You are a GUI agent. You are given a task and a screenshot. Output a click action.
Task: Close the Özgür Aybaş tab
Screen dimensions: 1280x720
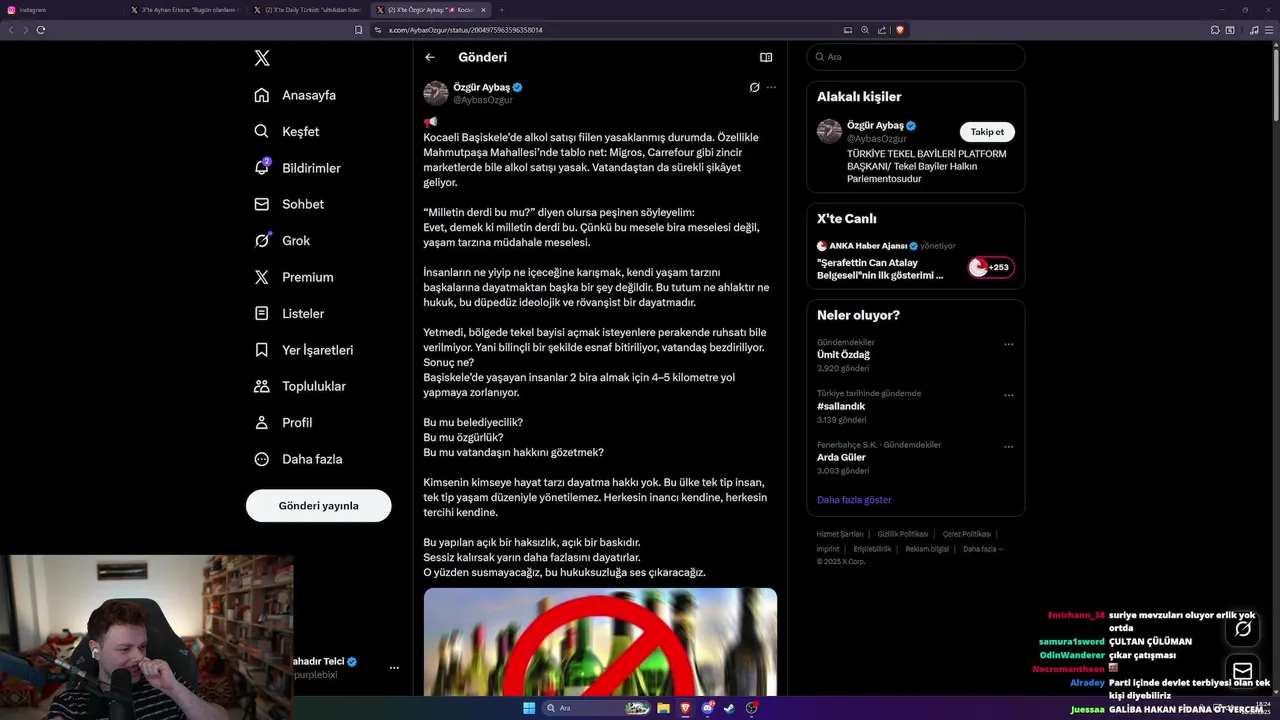coord(483,9)
